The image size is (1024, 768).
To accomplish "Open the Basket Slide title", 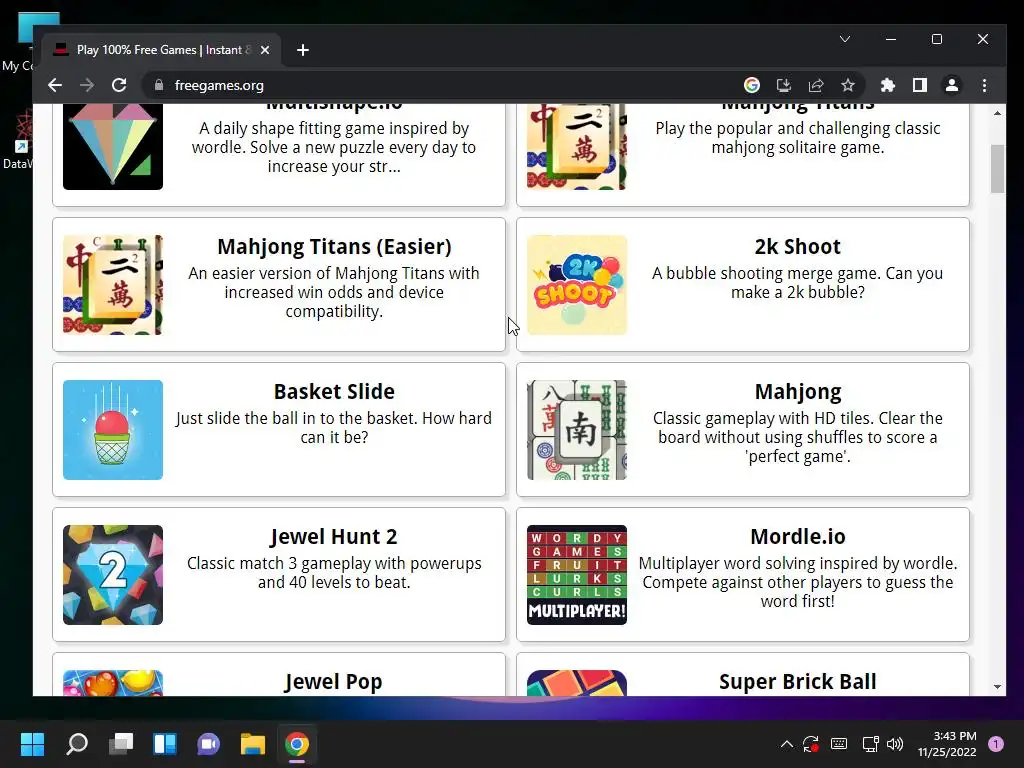I will coord(334,392).
